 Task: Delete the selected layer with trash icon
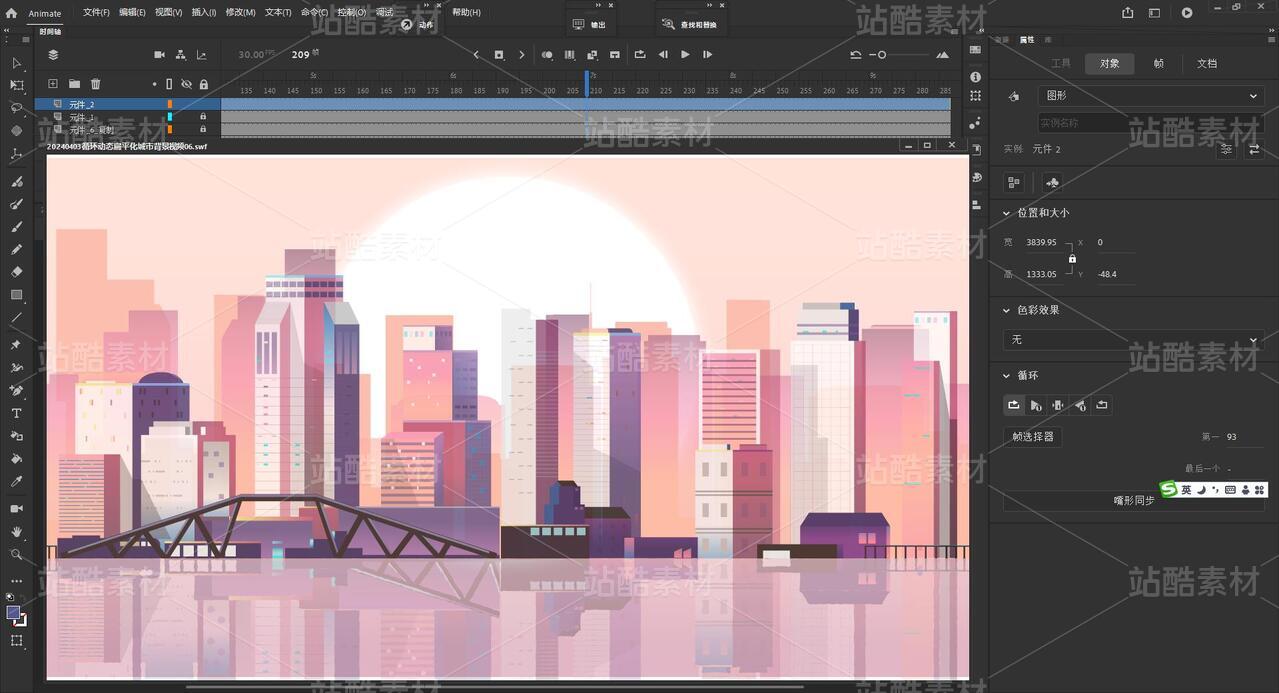(96, 84)
